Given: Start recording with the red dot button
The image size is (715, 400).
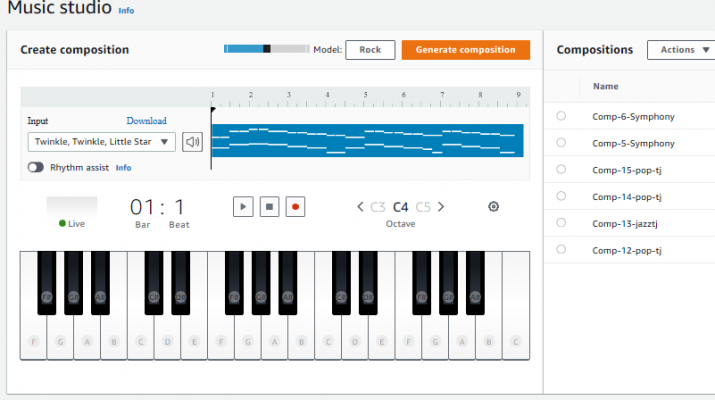Looking at the screenshot, I should coord(295,207).
